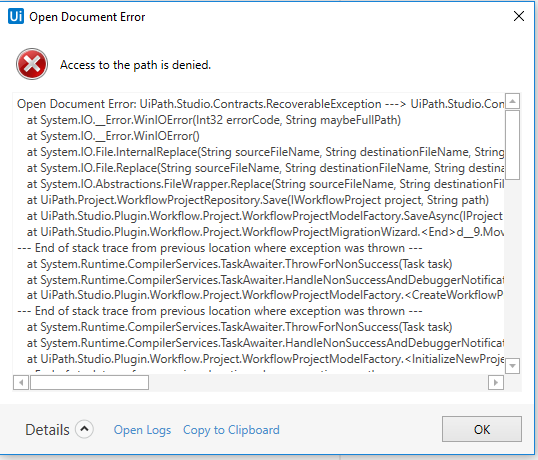Click horizontal scrollbar left arrow
Image resolution: width=538 pixels, height=460 pixels.
pyautogui.click(x=21, y=382)
